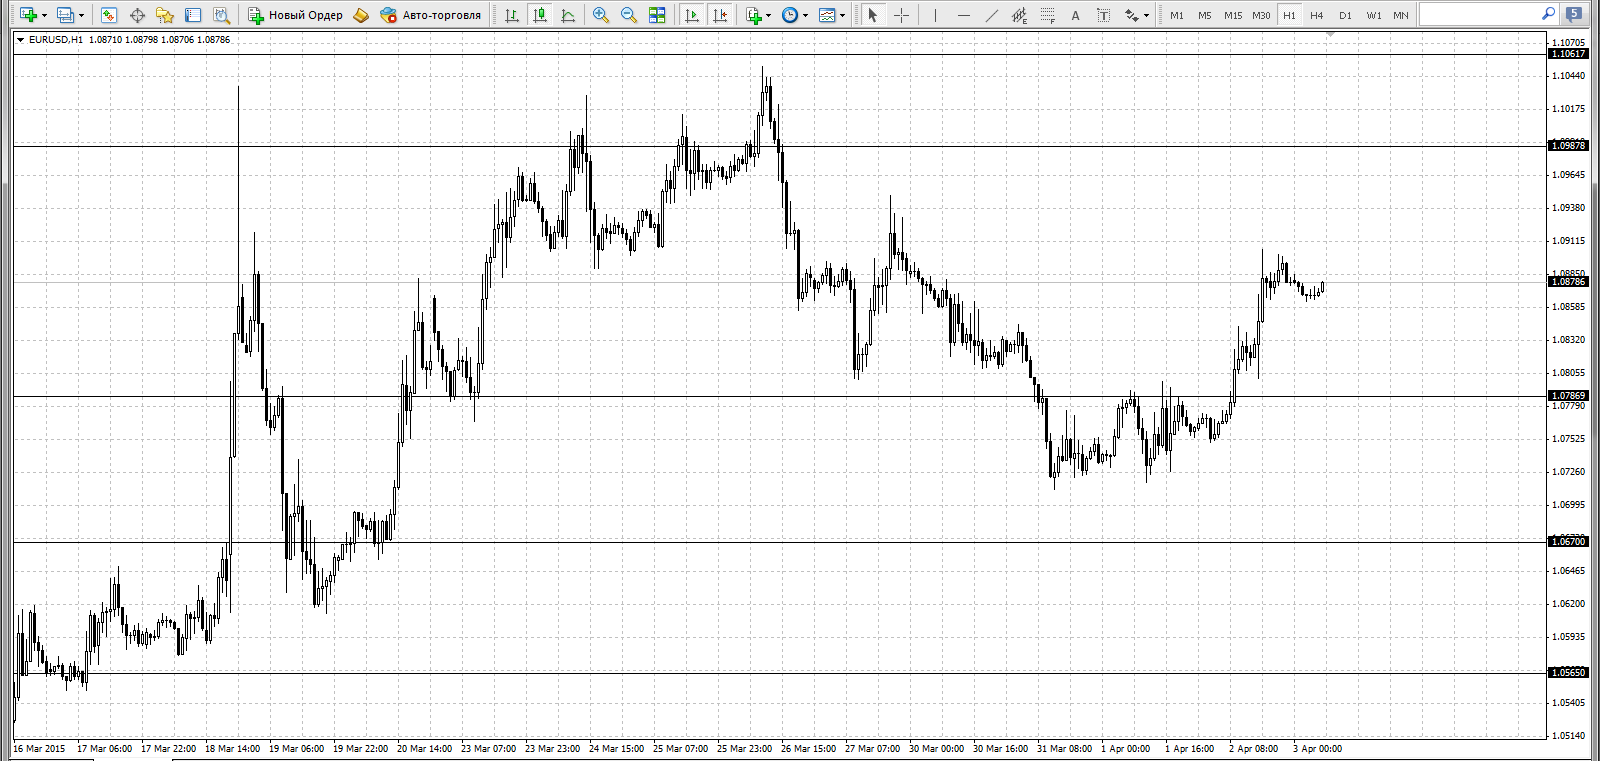This screenshot has width=1600, height=761.
Task: Open the Strategy Tester magnifier icon
Action: (x=221, y=15)
